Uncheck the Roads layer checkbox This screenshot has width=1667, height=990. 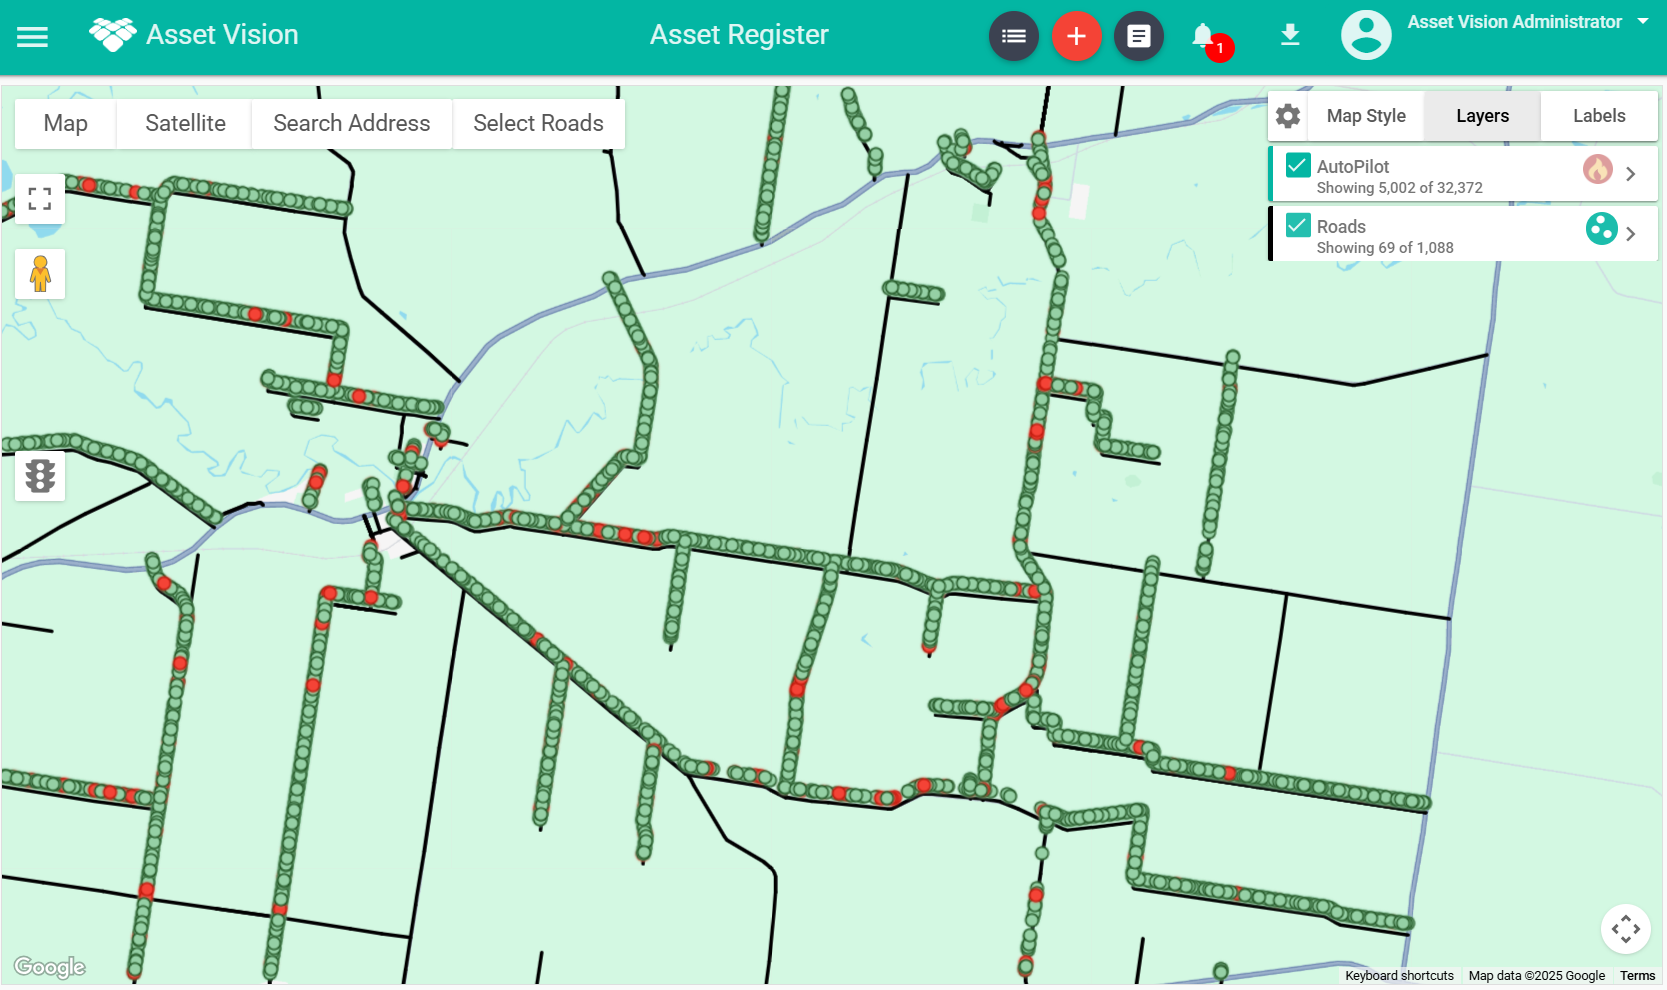(1298, 226)
